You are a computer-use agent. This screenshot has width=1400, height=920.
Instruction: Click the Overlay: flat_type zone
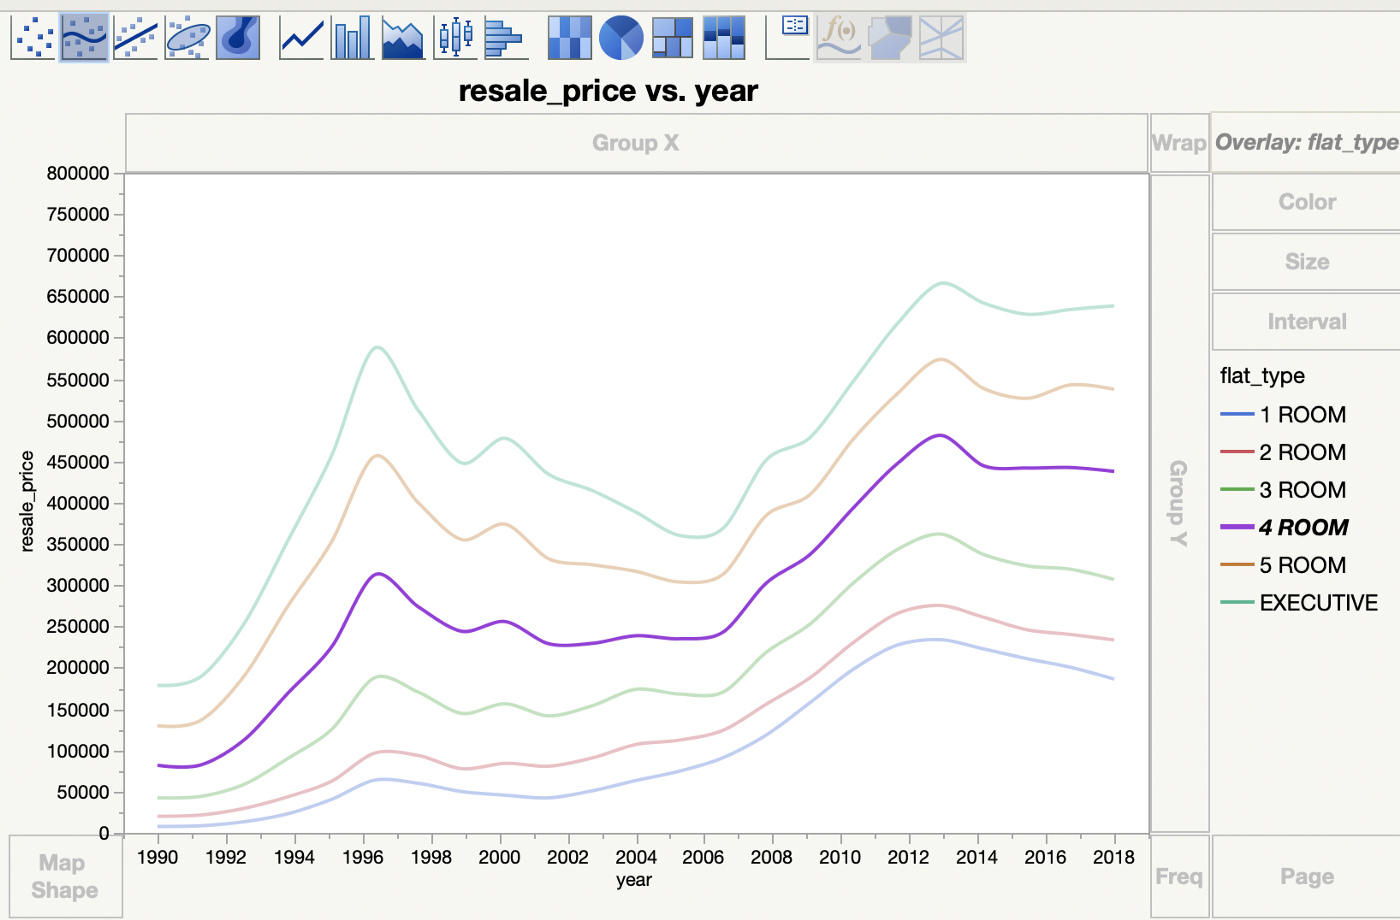tap(1306, 142)
